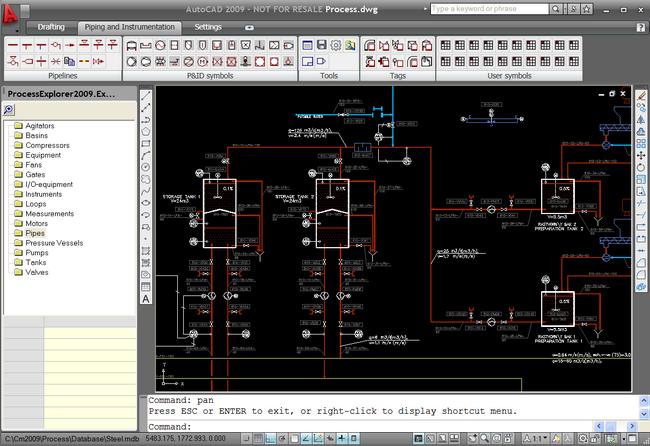Toggle Dynamic Input in status bar
The image size is (650, 446).
click(330, 438)
